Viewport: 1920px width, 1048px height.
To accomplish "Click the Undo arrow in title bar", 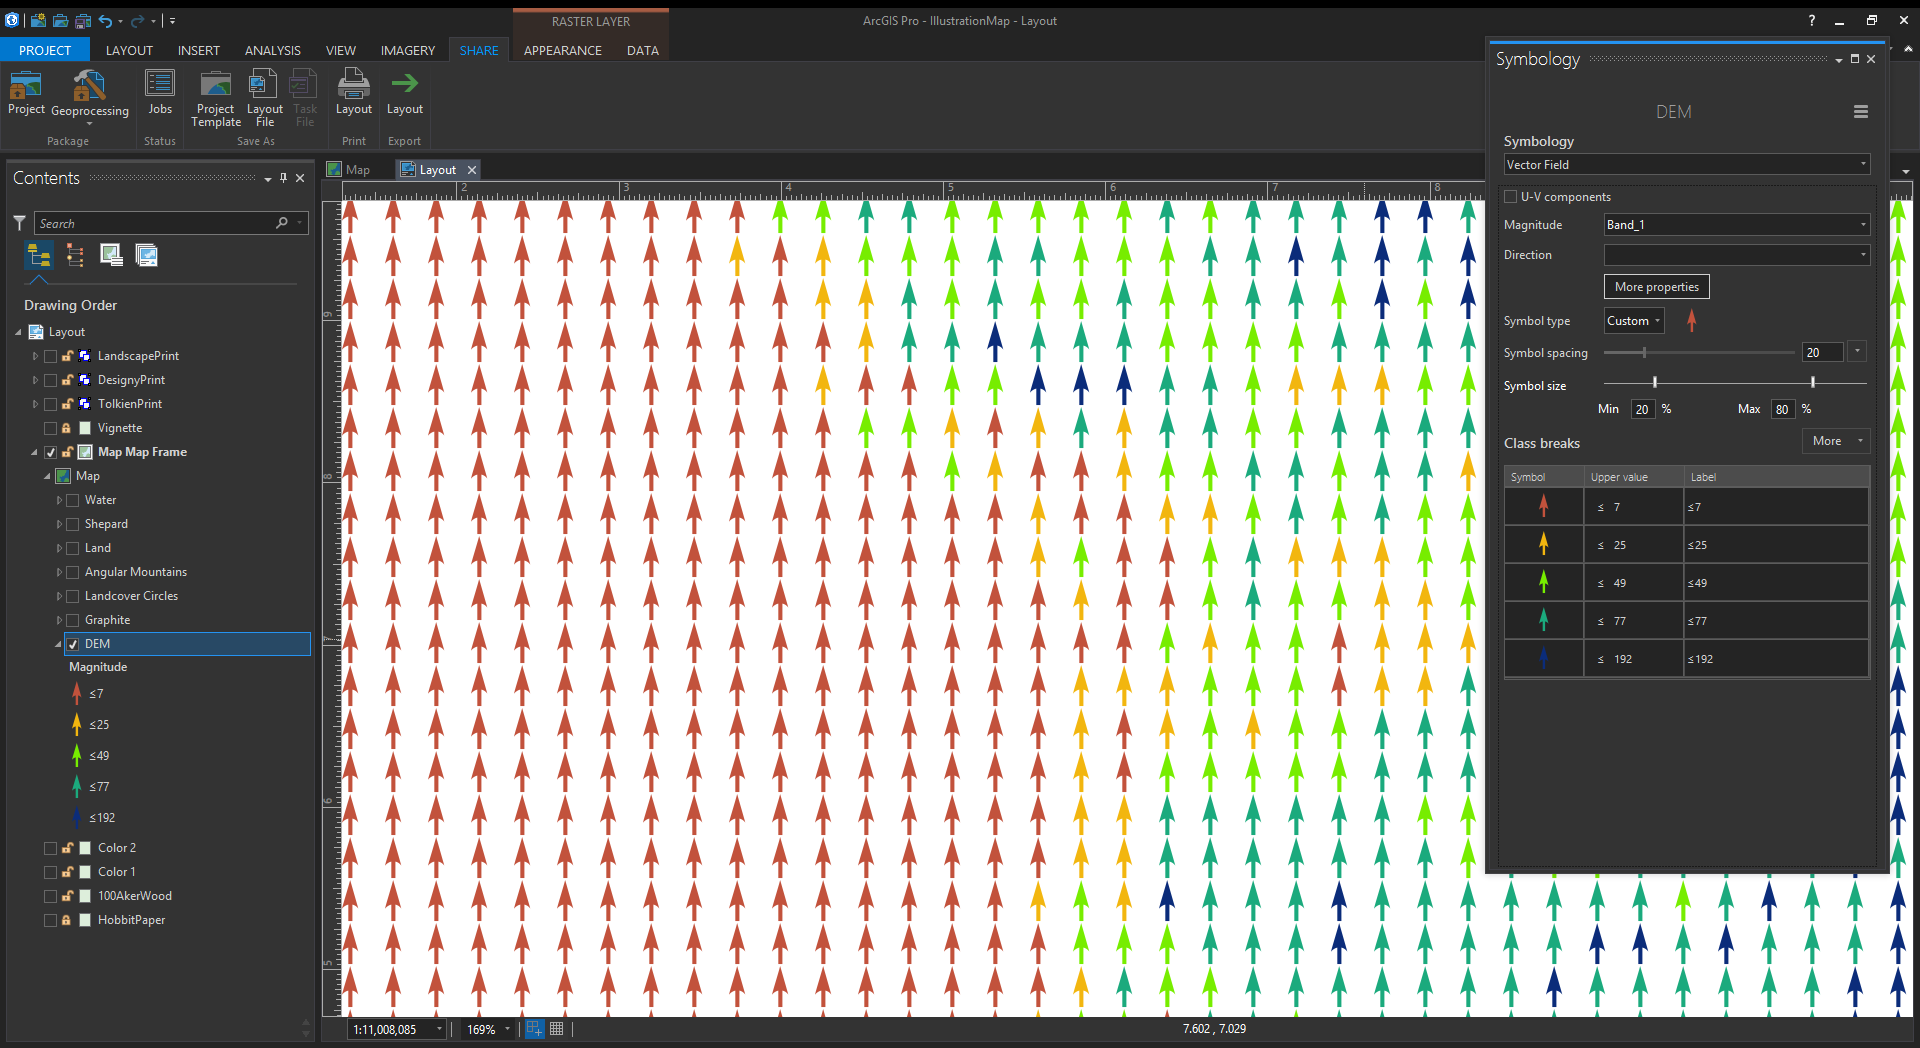I will (105, 20).
